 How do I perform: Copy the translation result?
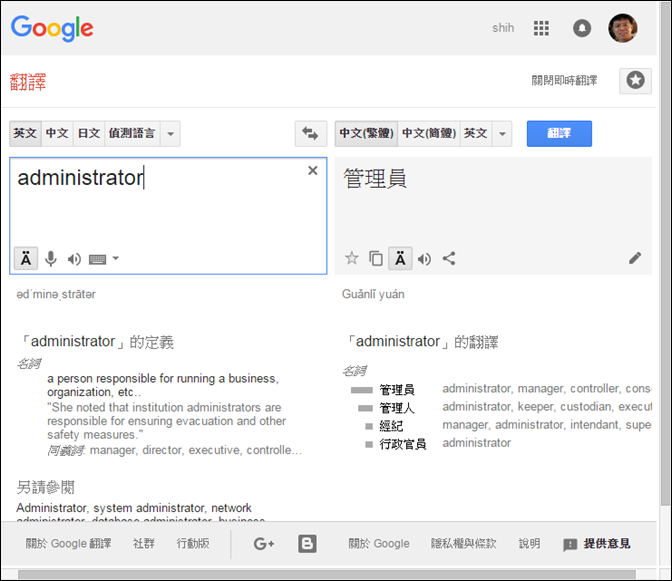376,258
